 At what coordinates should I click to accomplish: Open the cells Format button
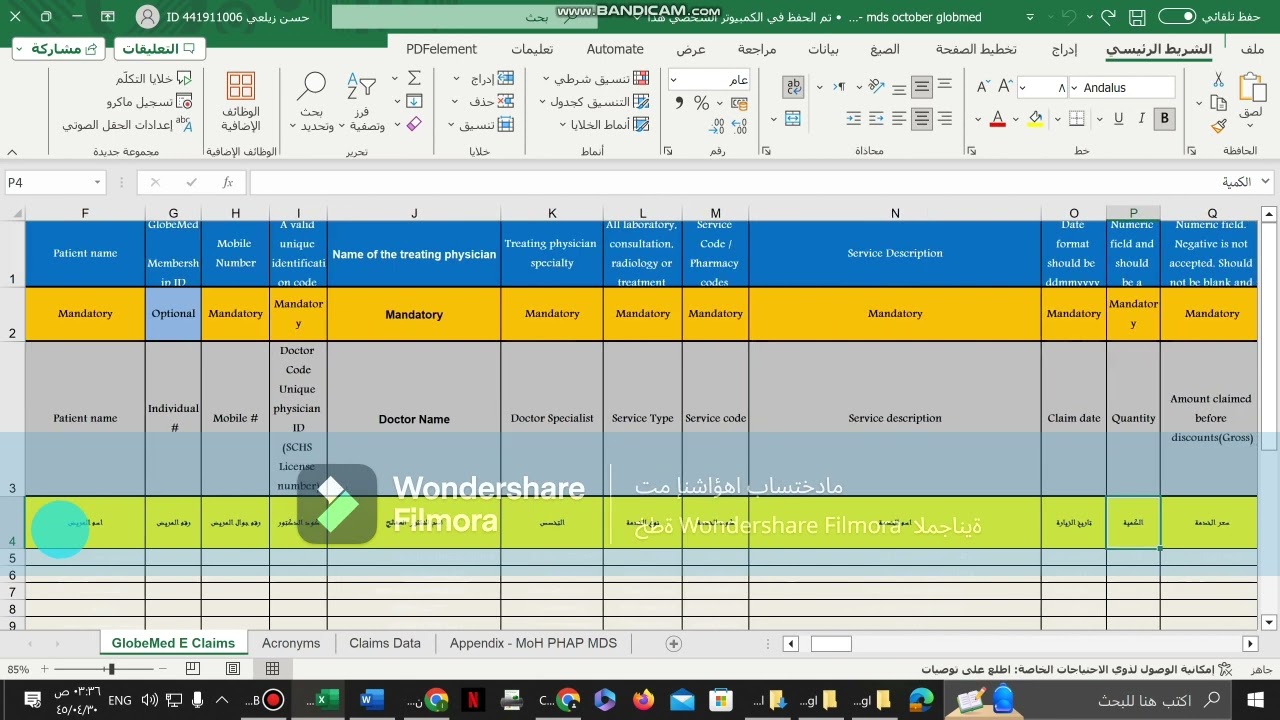pos(481,125)
